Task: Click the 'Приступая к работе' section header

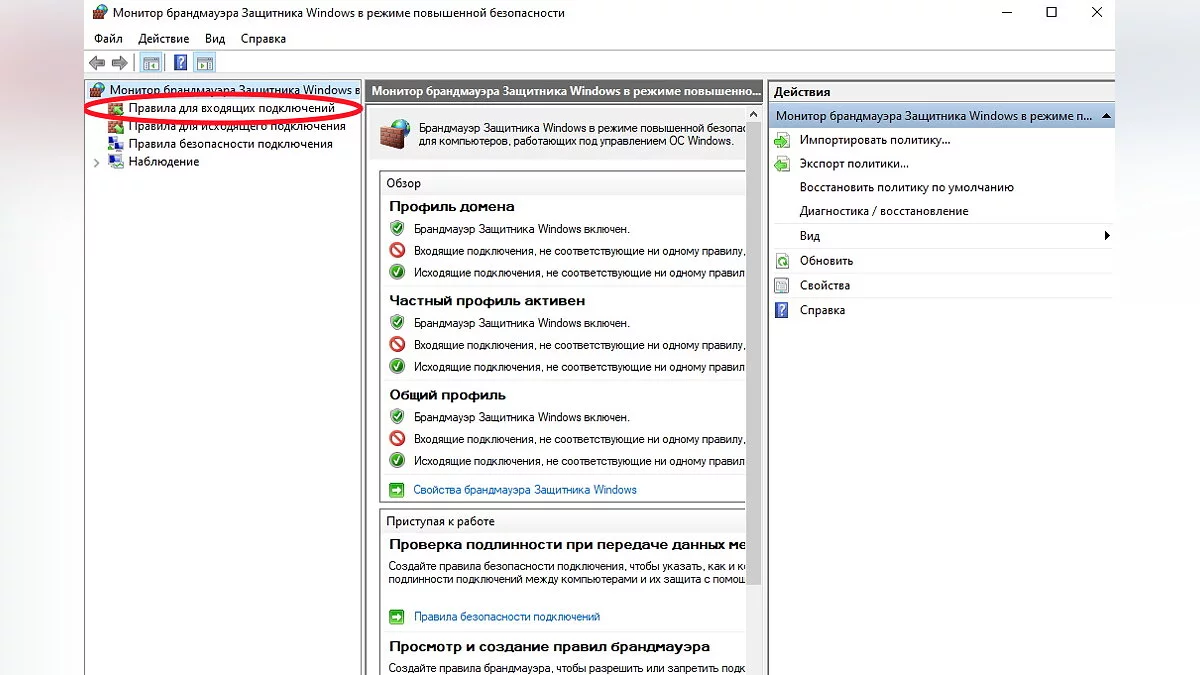Action: [440, 521]
